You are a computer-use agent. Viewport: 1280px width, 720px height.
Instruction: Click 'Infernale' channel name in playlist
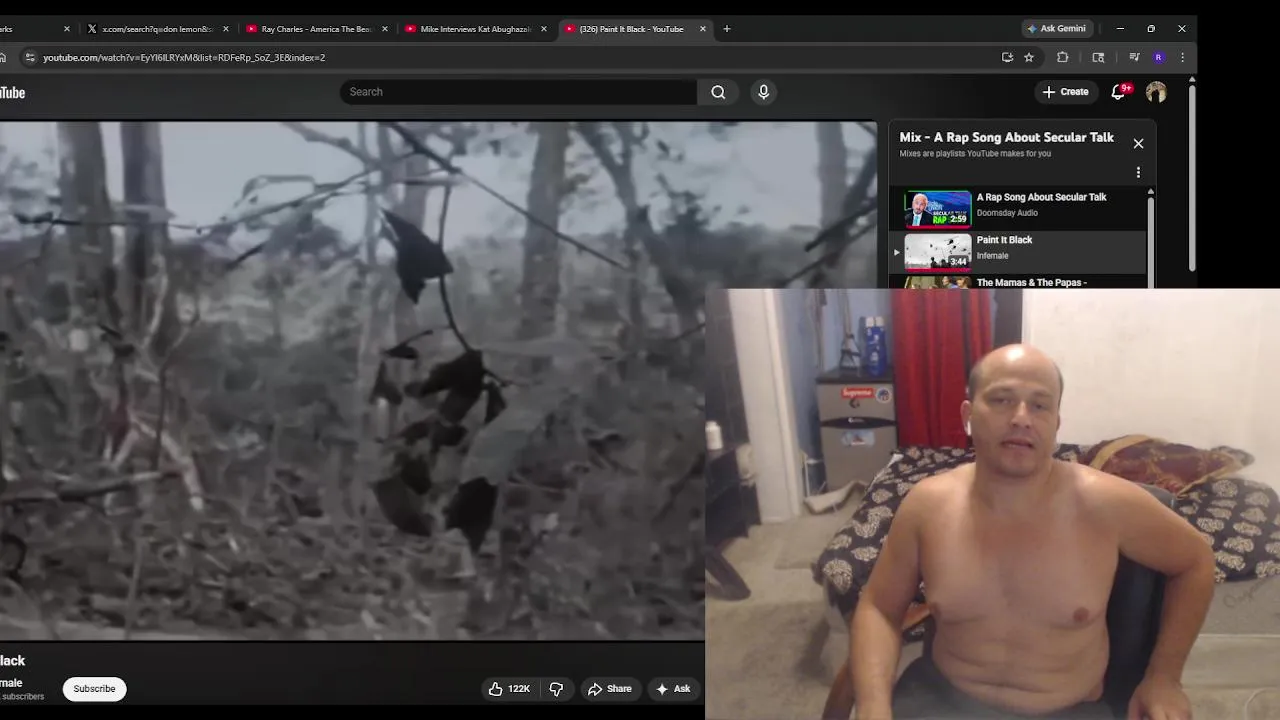point(992,256)
